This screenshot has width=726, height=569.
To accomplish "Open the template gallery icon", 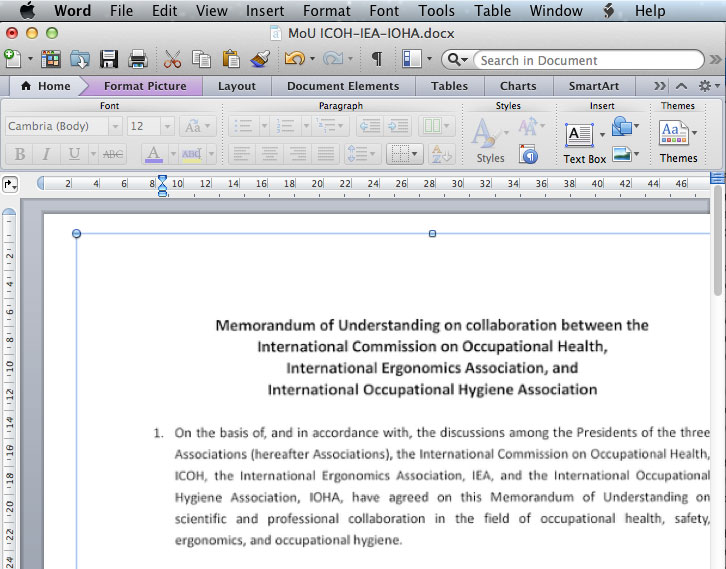I will (51, 59).
